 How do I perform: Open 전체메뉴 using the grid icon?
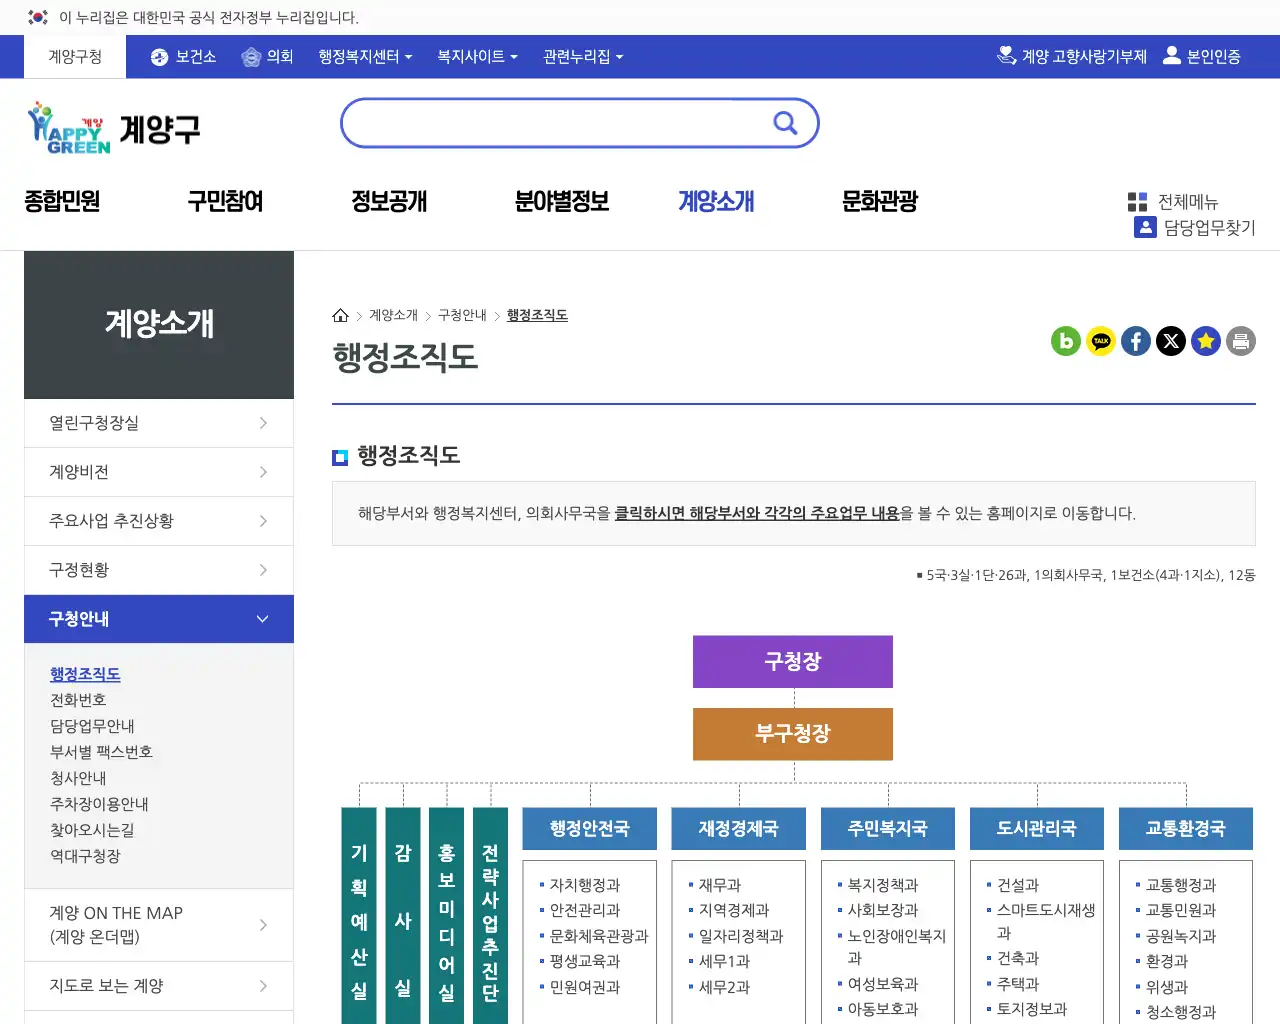(x=1138, y=201)
